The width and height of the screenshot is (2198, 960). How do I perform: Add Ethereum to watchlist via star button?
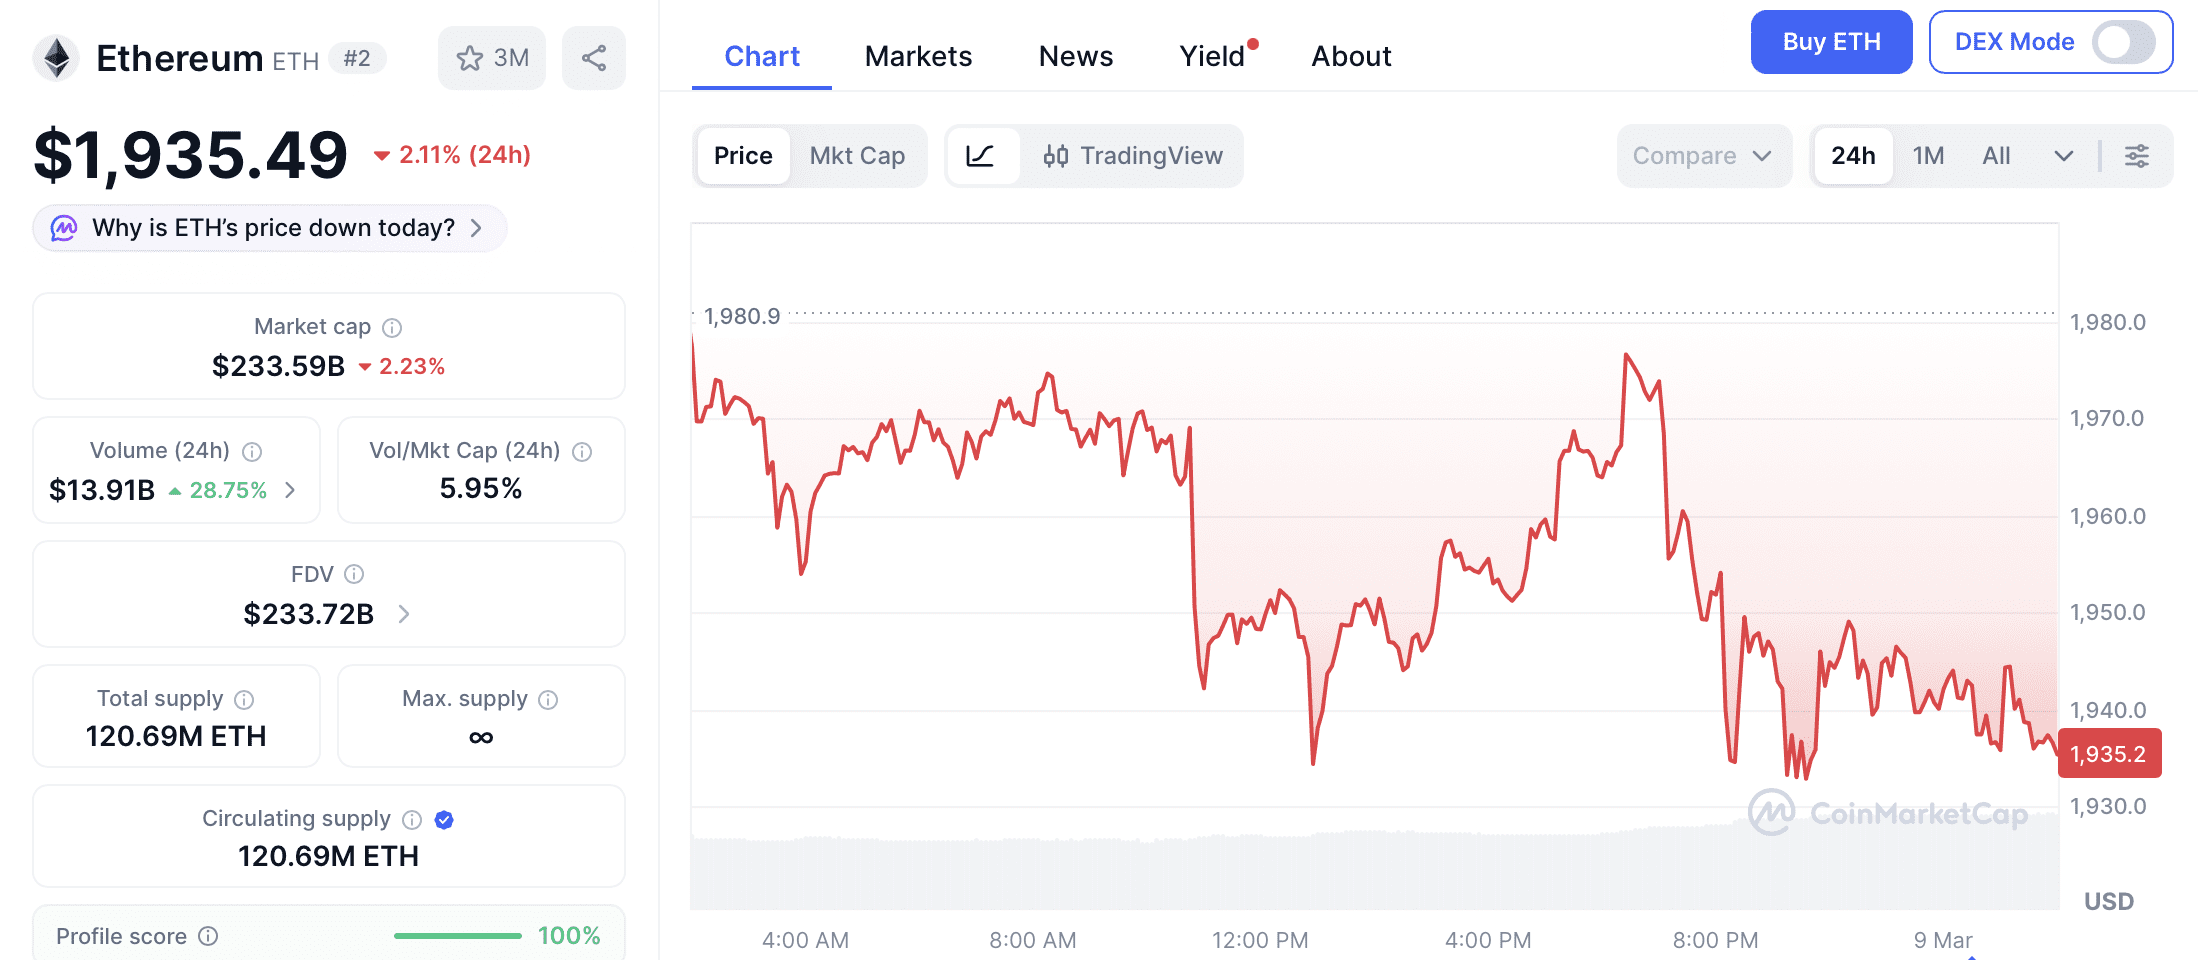tap(492, 58)
